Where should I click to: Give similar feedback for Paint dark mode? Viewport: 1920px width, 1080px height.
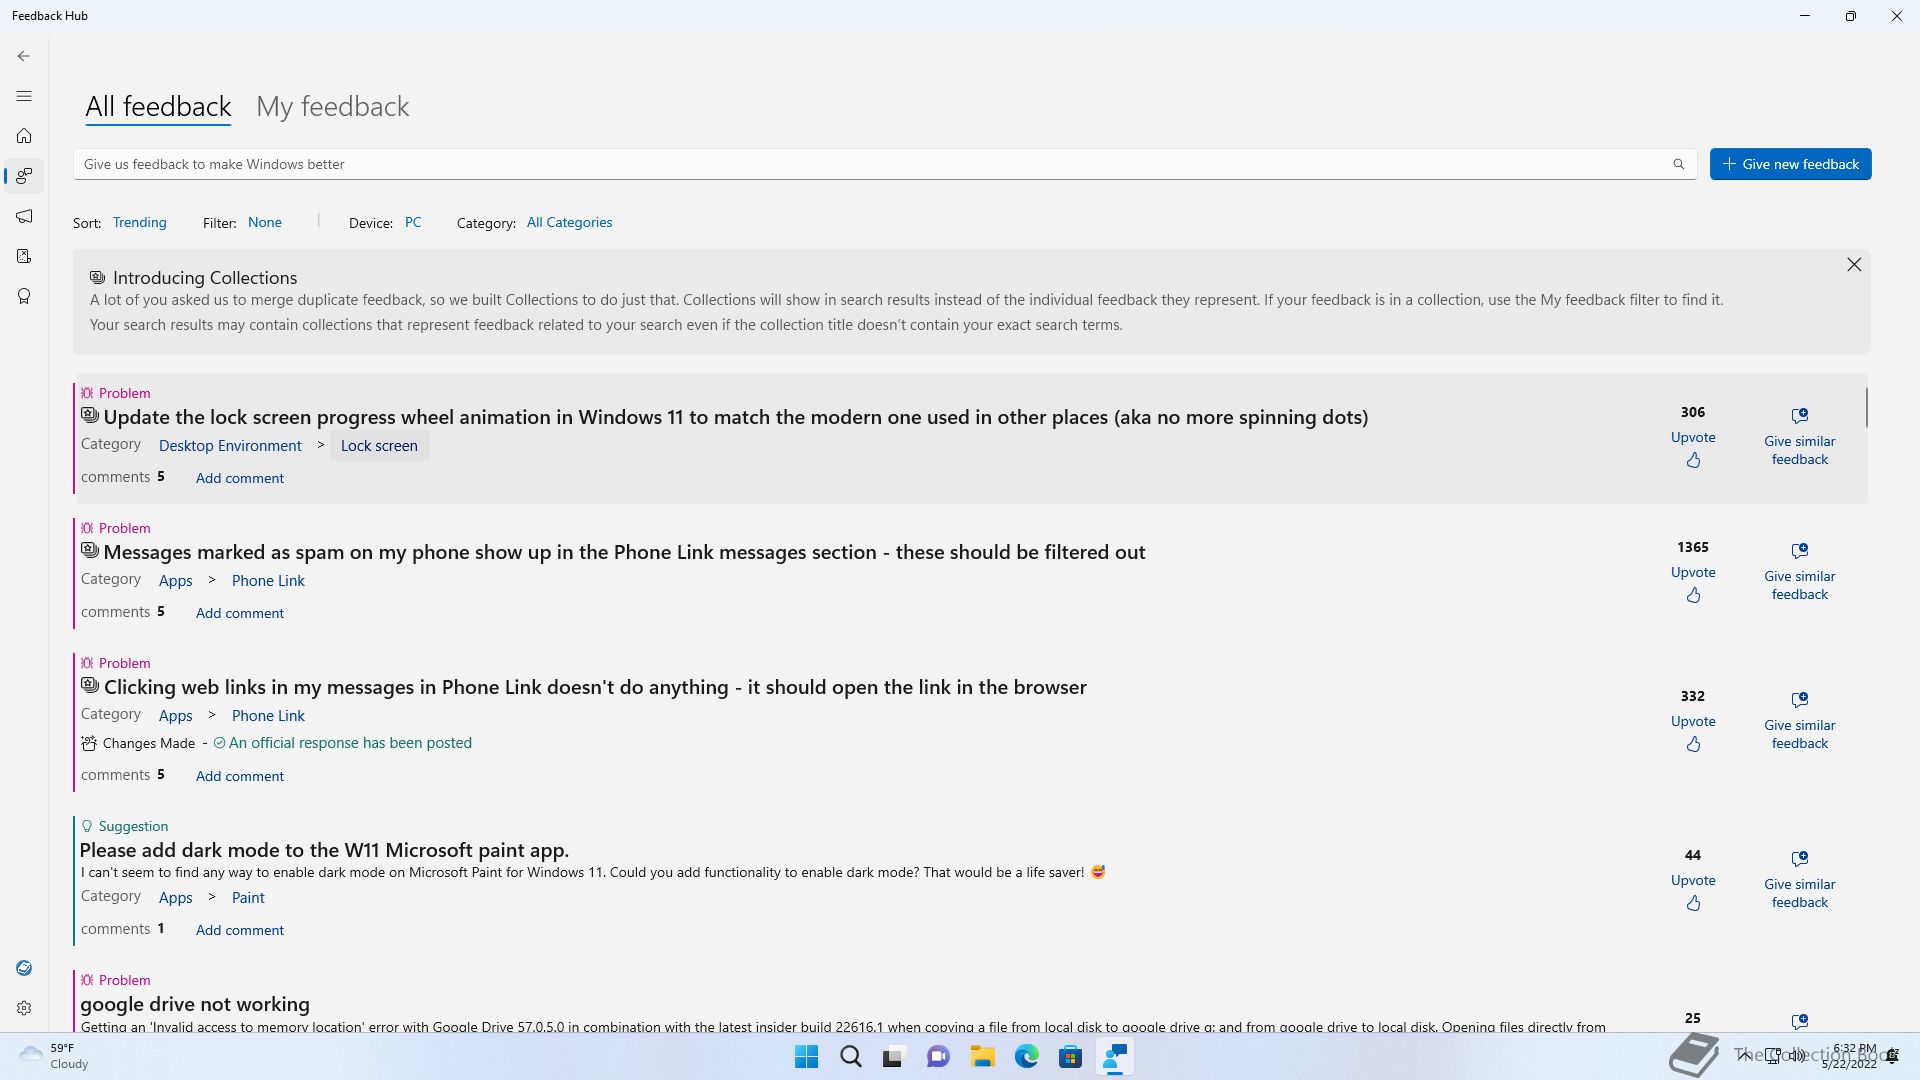click(x=1800, y=880)
